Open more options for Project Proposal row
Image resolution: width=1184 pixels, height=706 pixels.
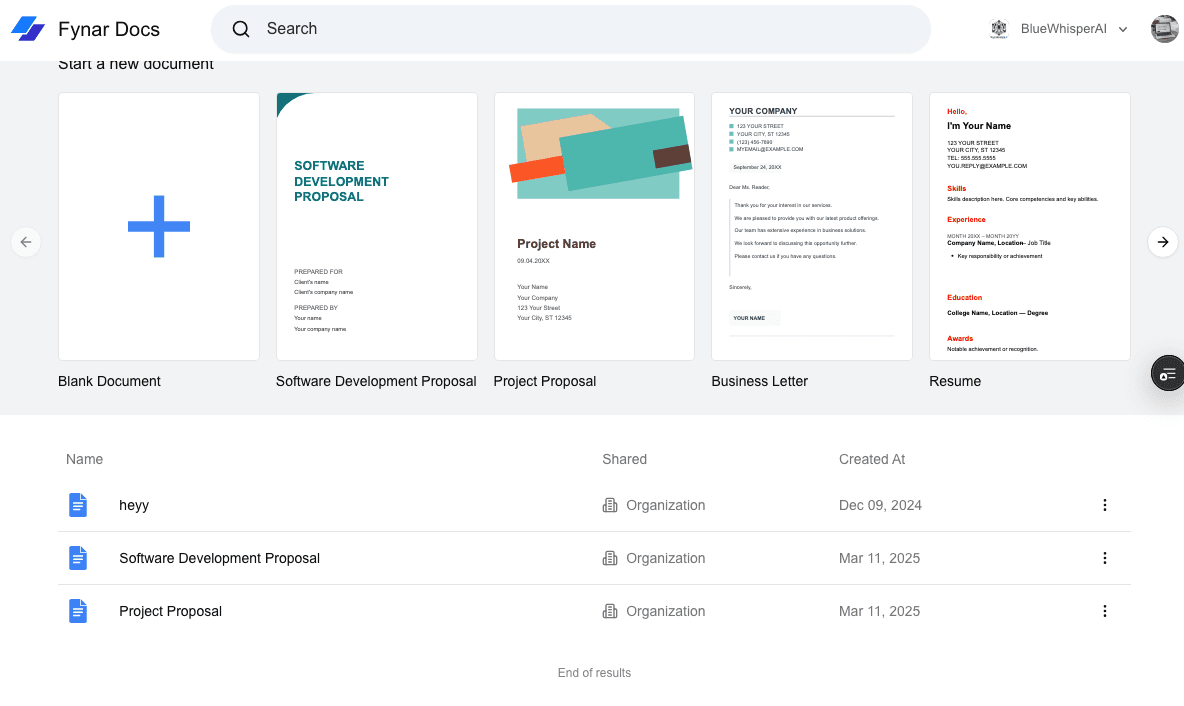coord(1105,611)
